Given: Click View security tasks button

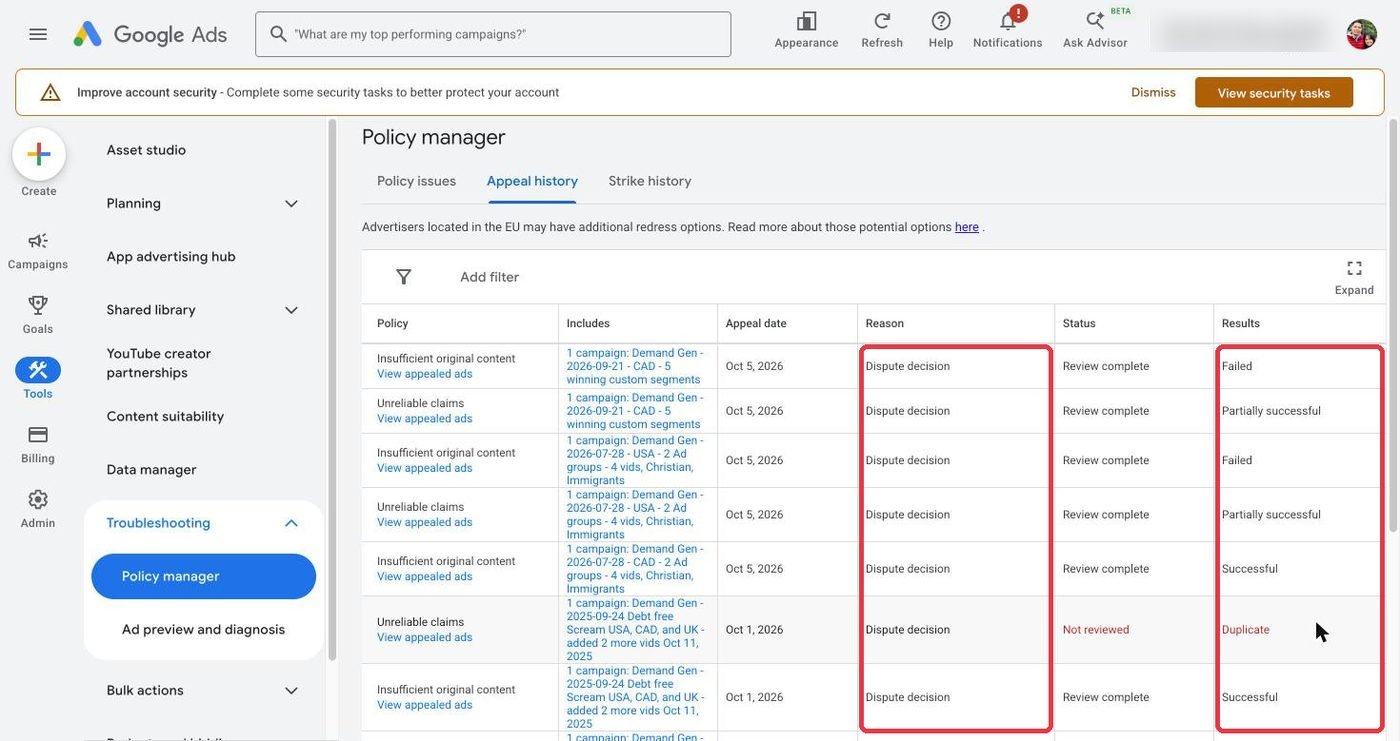Looking at the screenshot, I should [x=1274, y=93].
